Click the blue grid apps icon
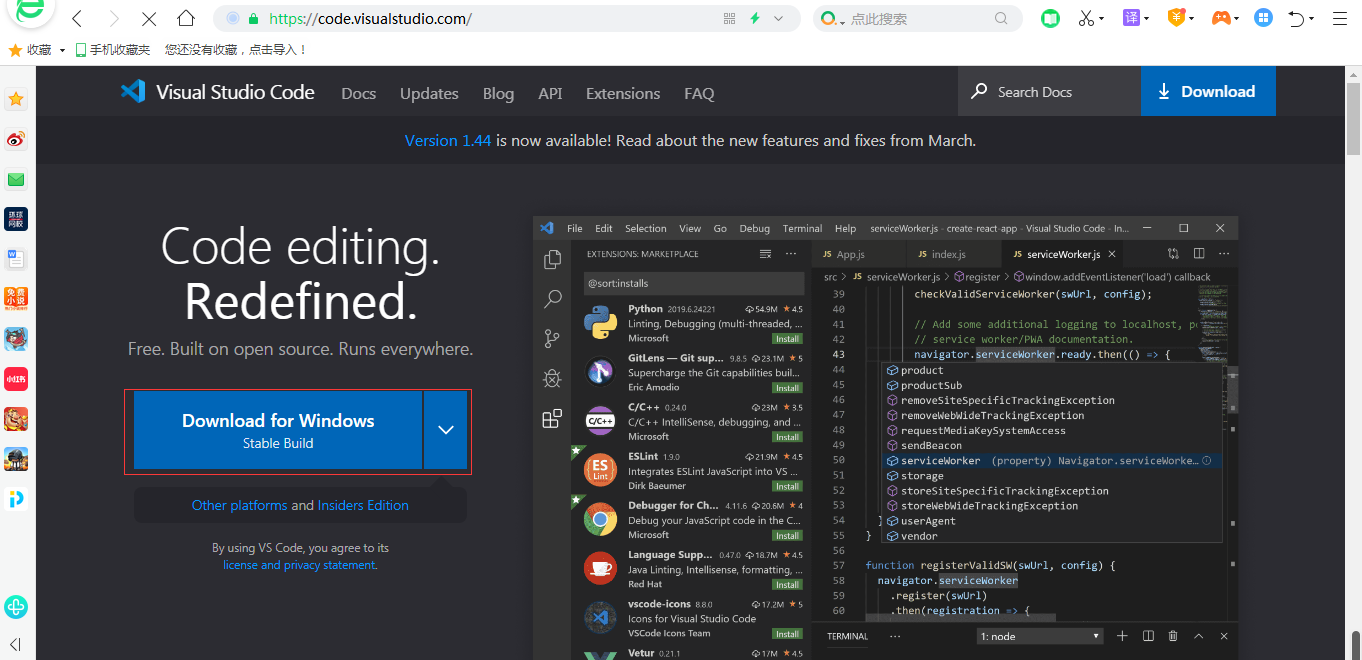 [x=1264, y=18]
